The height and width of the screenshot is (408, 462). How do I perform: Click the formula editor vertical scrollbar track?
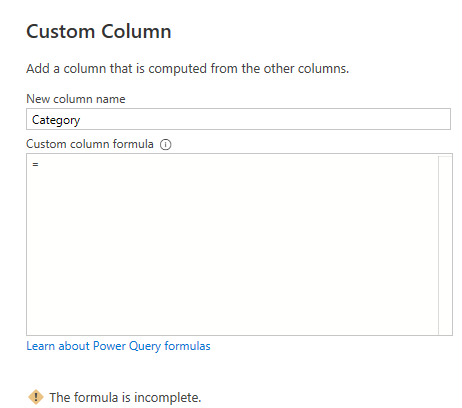pyautogui.click(x=445, y=245)
